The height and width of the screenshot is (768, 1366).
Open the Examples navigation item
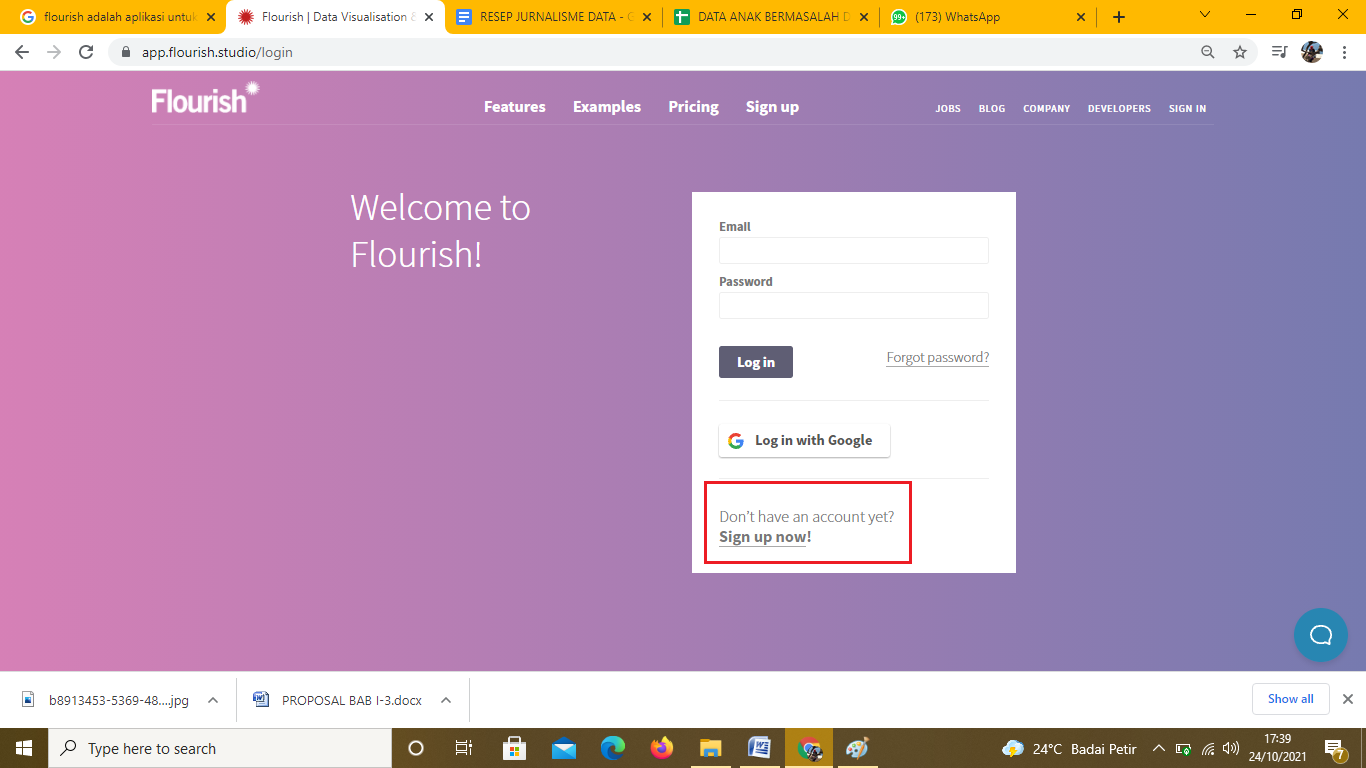coord(606,107)
